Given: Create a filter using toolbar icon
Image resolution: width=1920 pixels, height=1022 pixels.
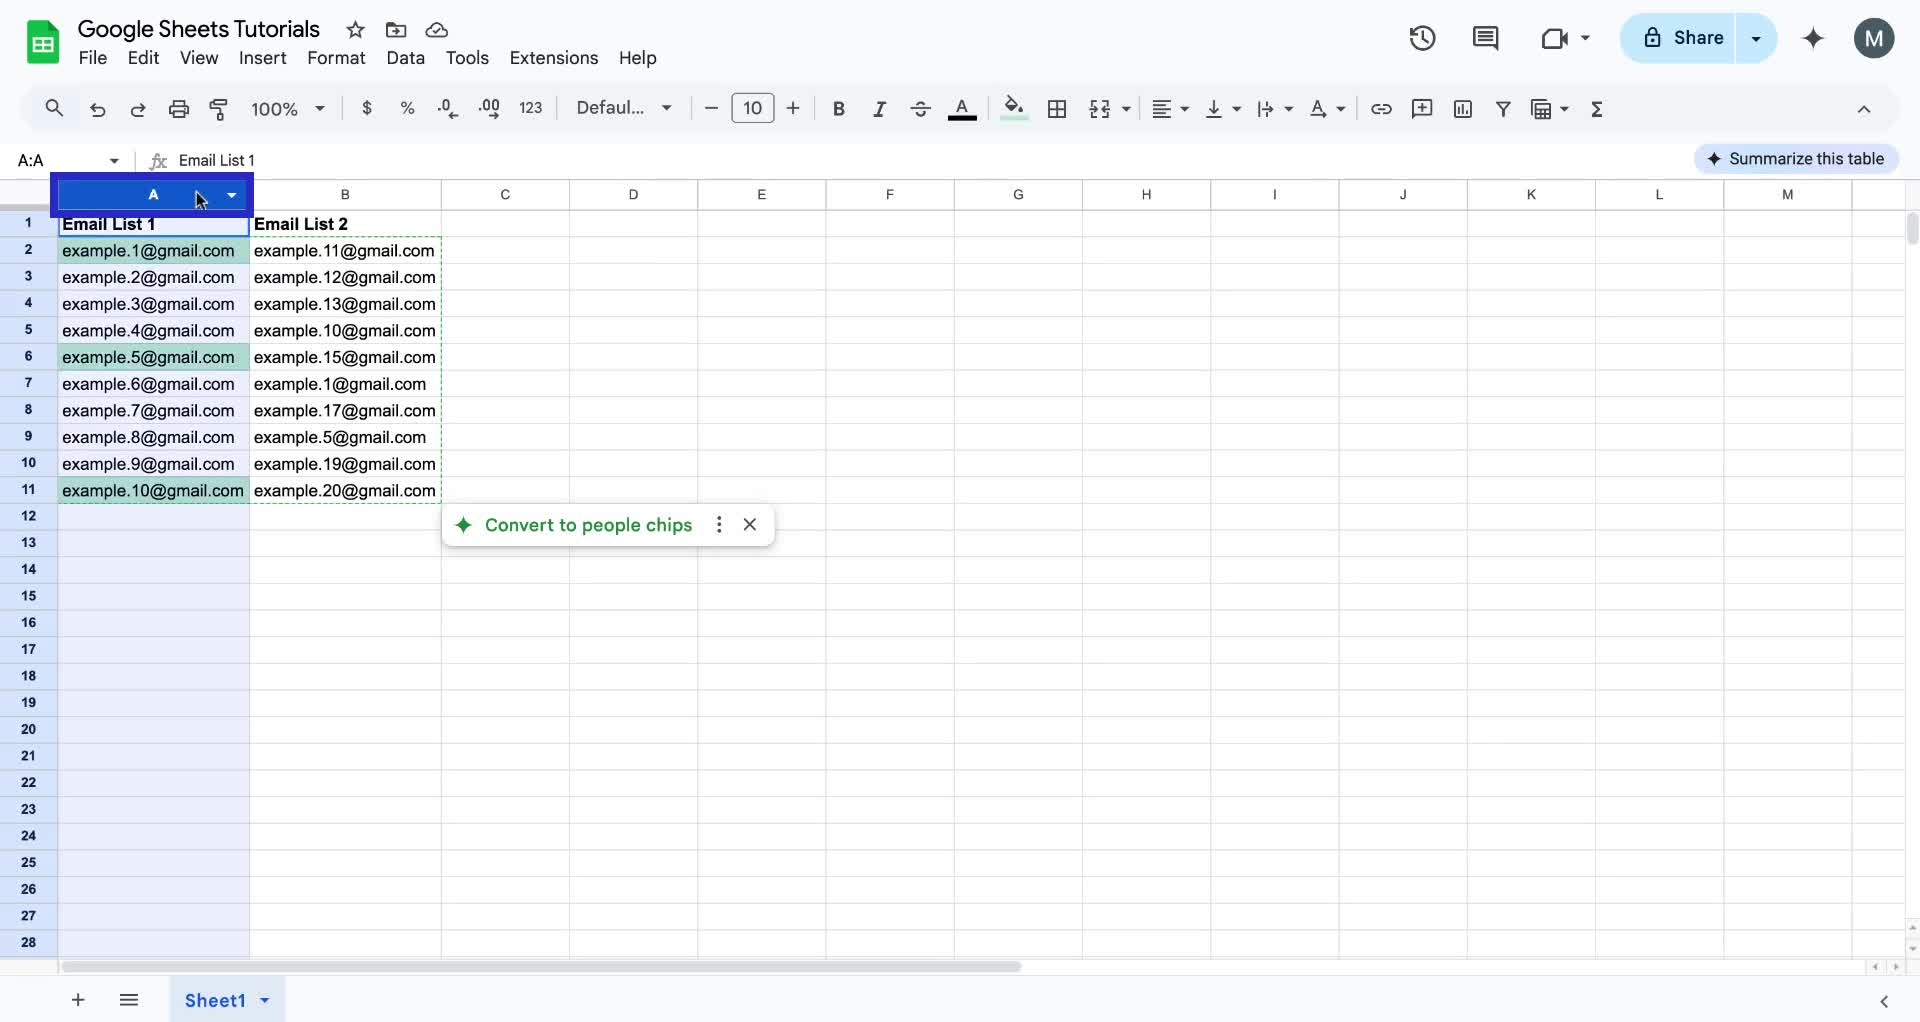Looking at the screenshot, I should (1504, 108).
